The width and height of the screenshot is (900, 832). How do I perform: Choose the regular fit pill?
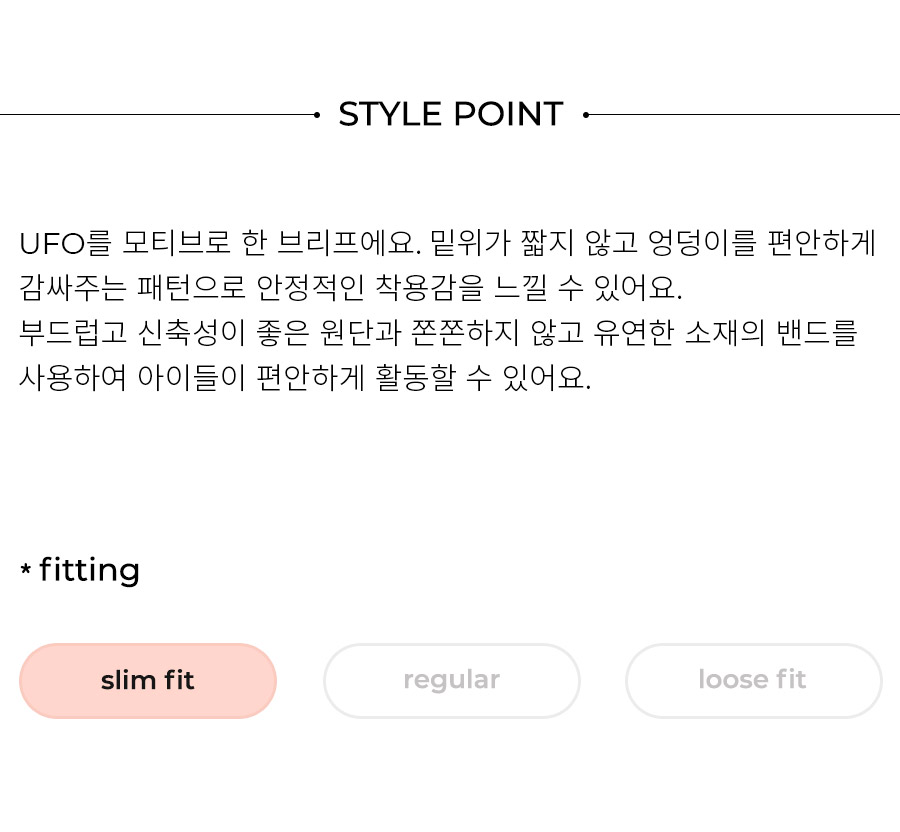pos(452,681)
